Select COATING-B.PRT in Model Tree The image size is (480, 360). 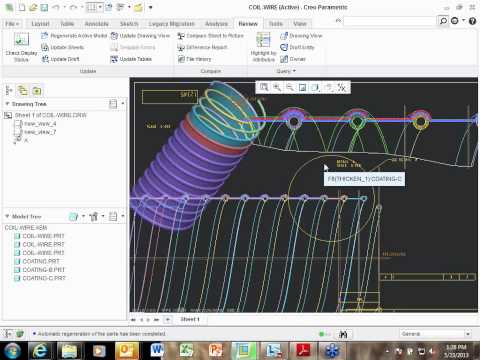coord(40,270)
